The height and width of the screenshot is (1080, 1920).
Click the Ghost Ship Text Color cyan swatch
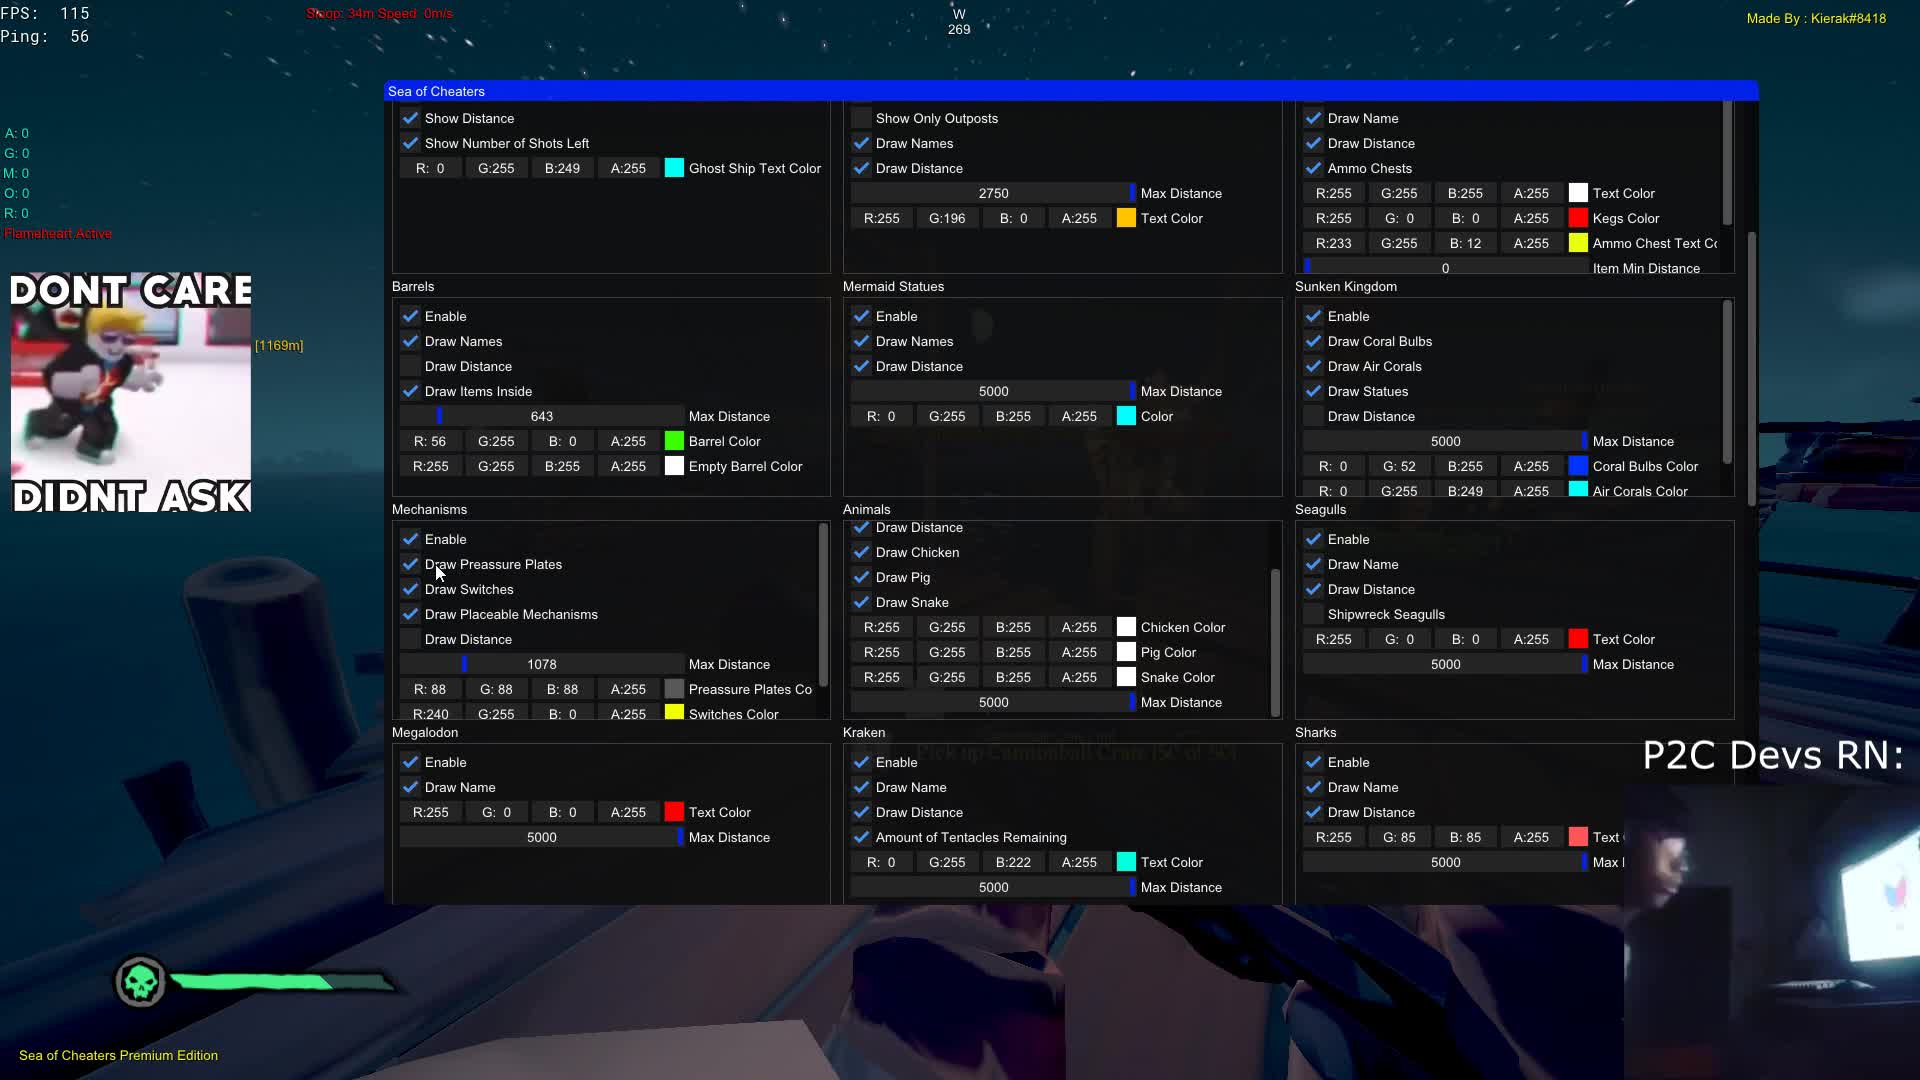pyautogui.click(x=674, y=168)
